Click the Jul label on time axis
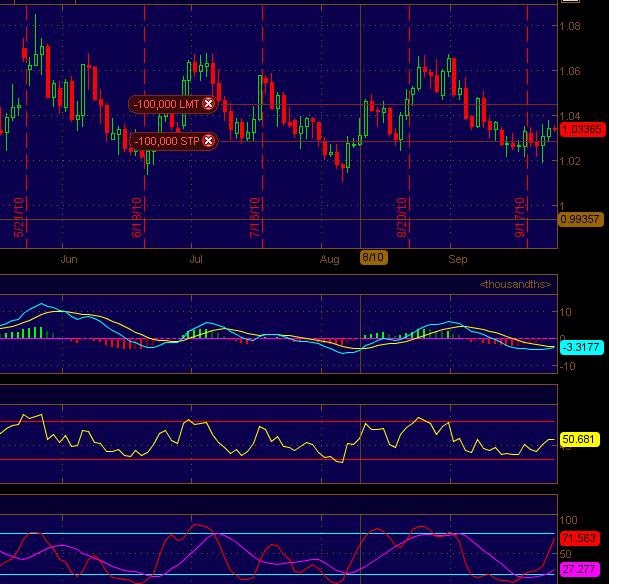This screenshot has width=620, height=584. [x=196, y=259]
